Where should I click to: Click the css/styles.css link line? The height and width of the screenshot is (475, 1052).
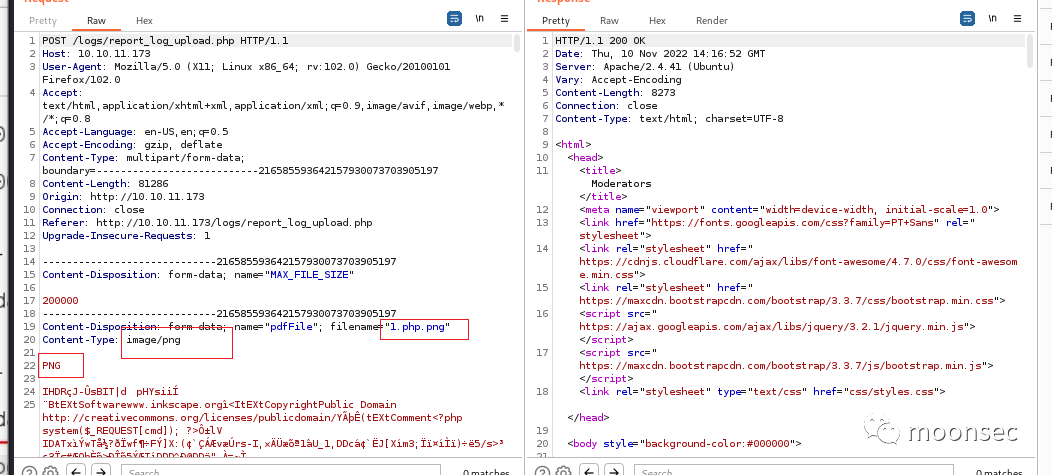pos(762,392)
